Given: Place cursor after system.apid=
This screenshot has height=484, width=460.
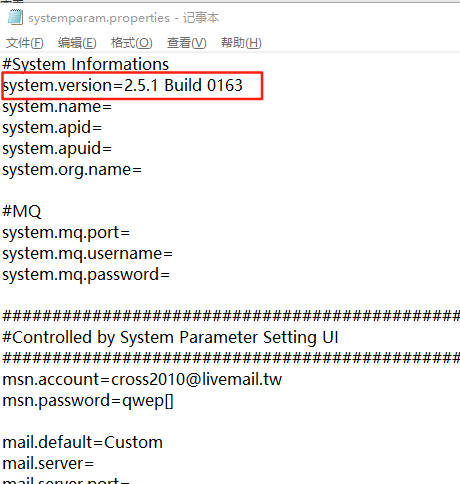Looking at the screenshot, I should [x=103, y=128].
